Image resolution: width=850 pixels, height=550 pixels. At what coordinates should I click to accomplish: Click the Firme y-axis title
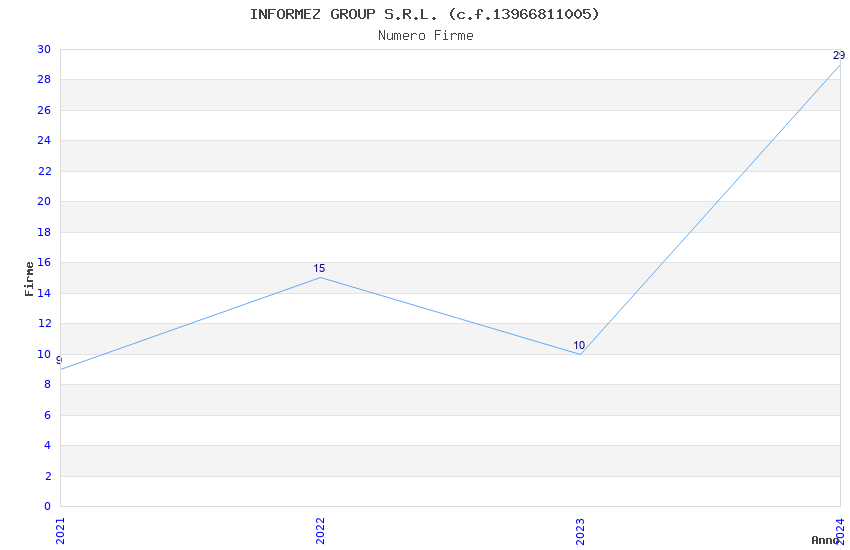point(29,279)
